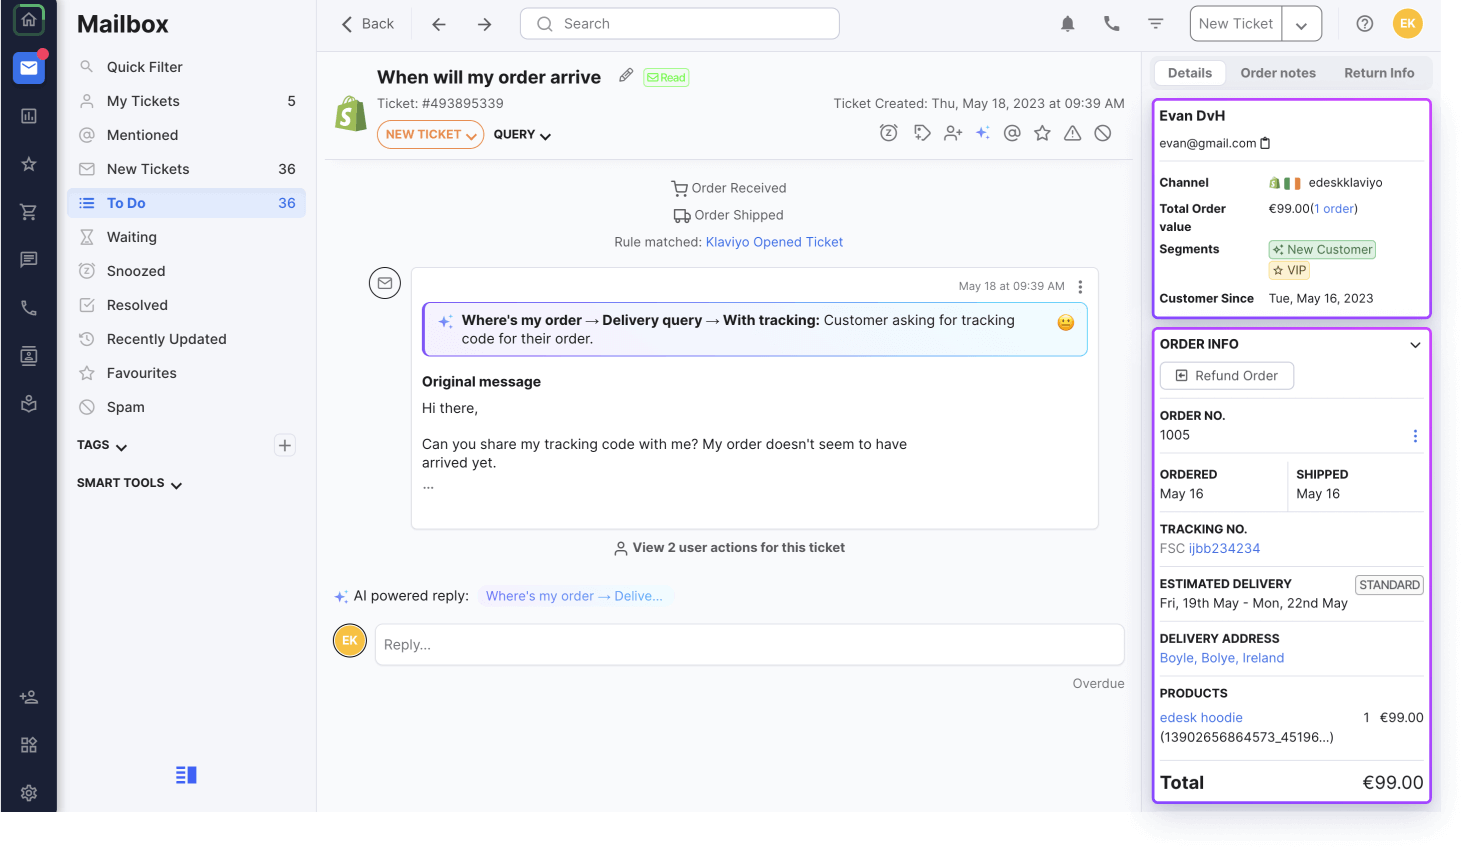The image size is (1469, 854).
Task: Open the Klaviyo Opened Ticket rule link
Action: point(774,242)
